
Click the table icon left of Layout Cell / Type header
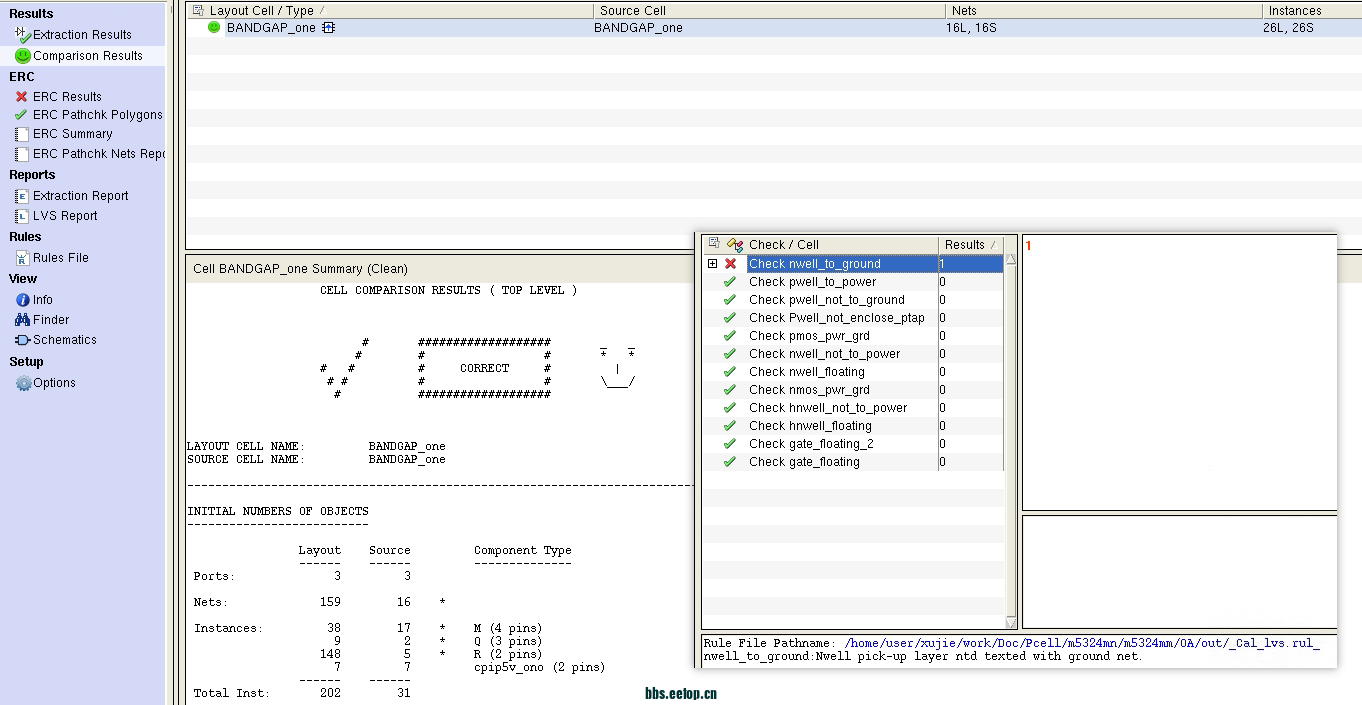click(x=198, y=11)
